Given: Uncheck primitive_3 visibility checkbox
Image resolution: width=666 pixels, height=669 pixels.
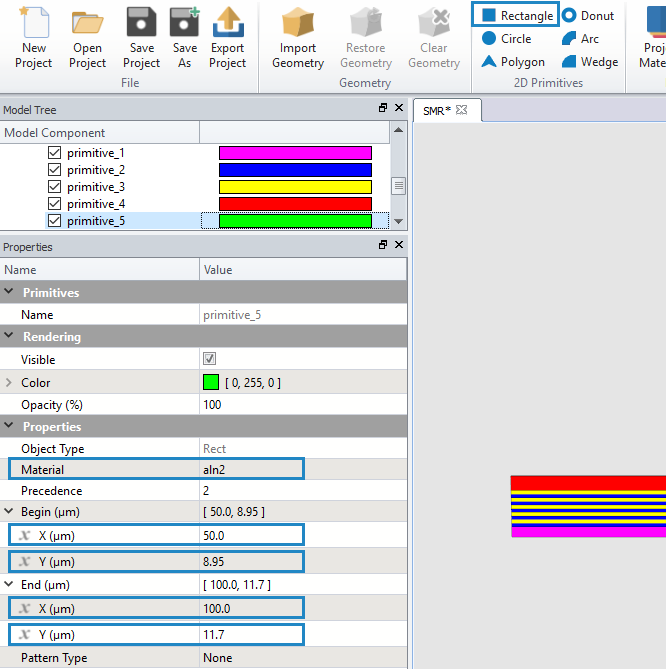Looking at the screenshot, I should [x=54, y=187].
